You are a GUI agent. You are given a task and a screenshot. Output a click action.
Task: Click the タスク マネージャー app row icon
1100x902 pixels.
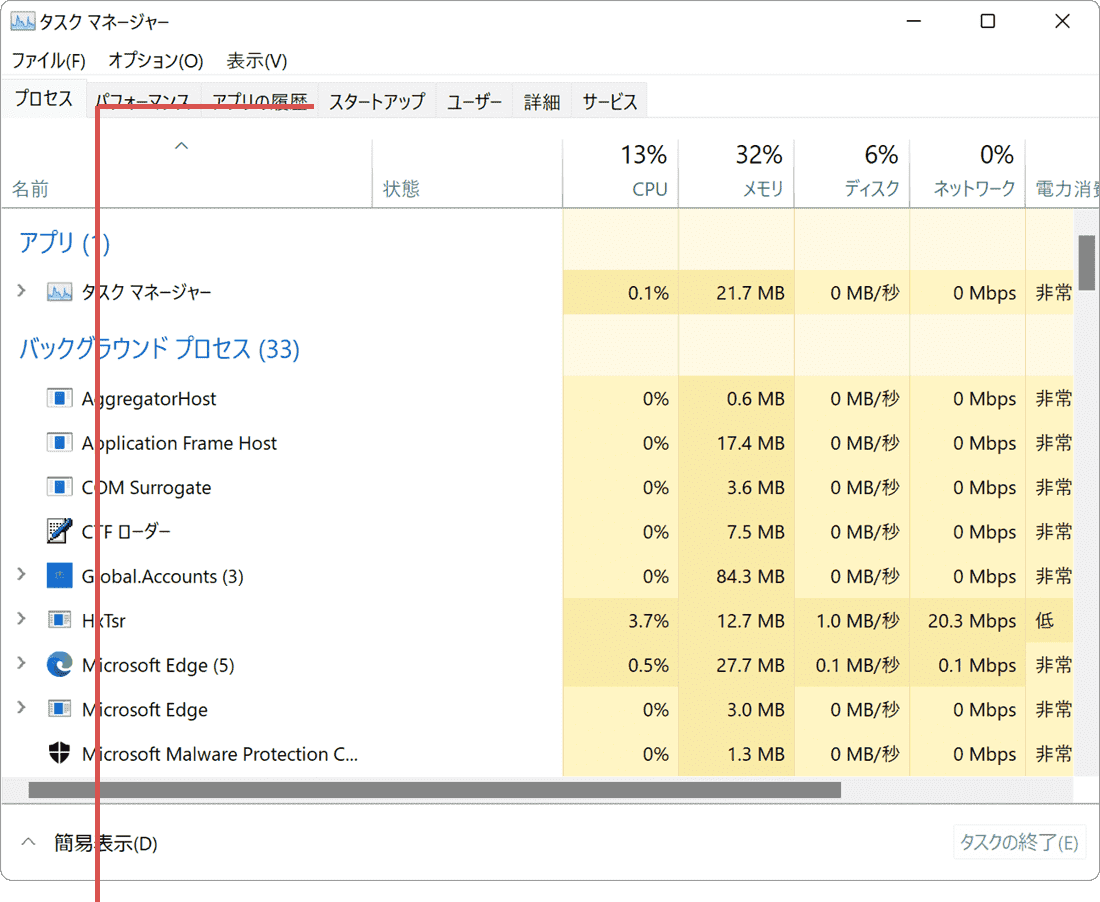tap(60, 292)
